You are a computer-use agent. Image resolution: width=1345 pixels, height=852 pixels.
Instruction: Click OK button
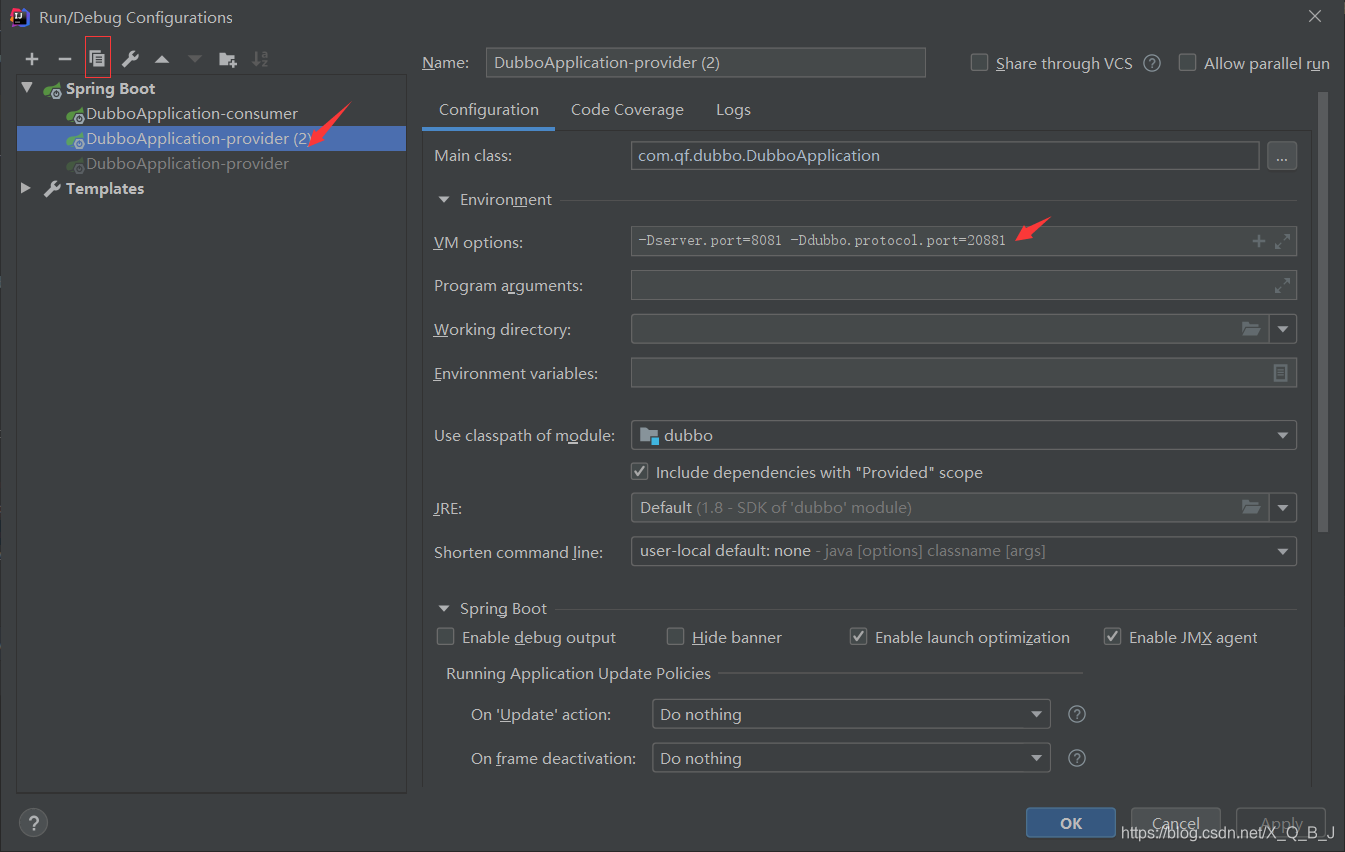(1071, 823)
